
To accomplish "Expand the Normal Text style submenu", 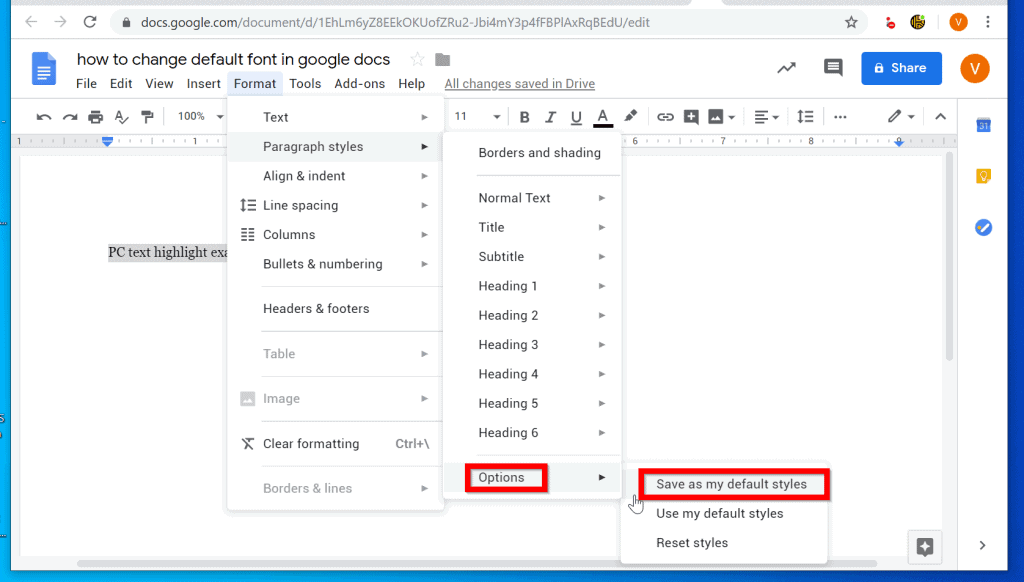I will (532, 198).
